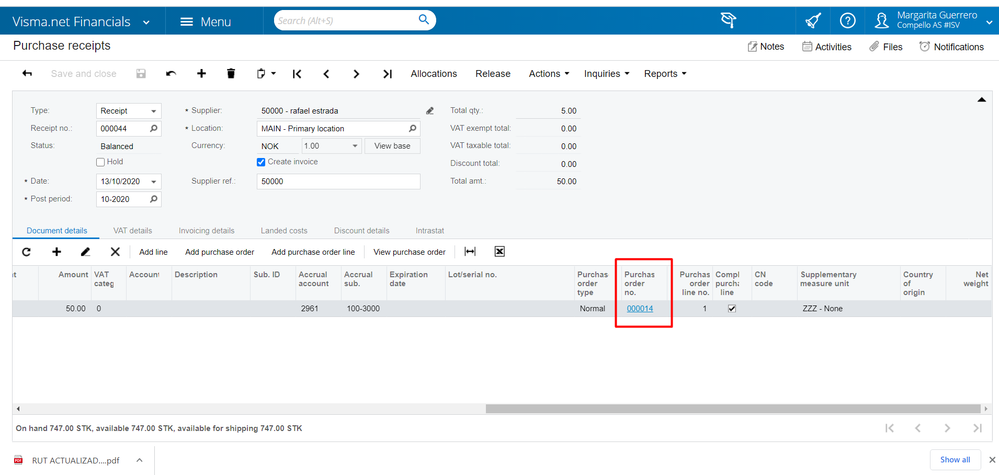This screenshot has width=999, height=475.
Task: Delete the row with the grid X icon
Action: 115,252
